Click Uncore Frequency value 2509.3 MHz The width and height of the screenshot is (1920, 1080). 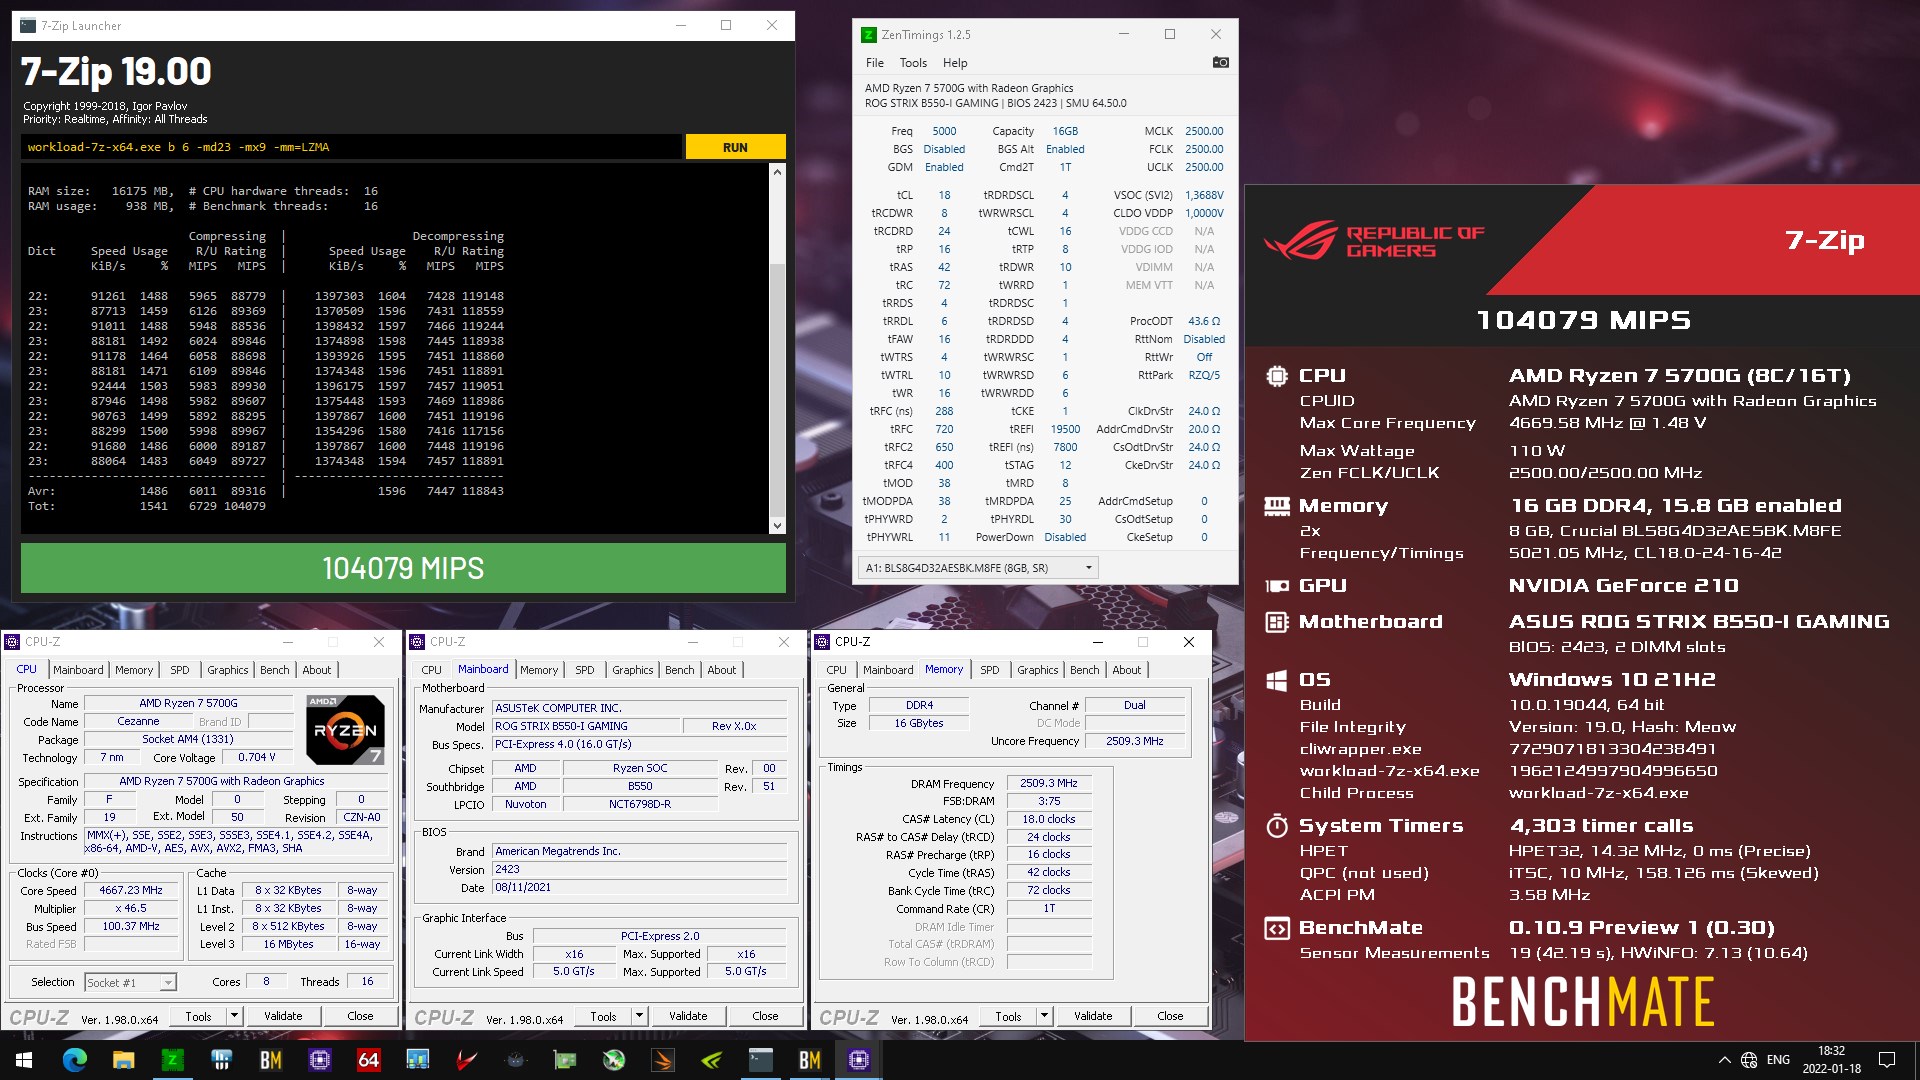[x=1134, y=742]
